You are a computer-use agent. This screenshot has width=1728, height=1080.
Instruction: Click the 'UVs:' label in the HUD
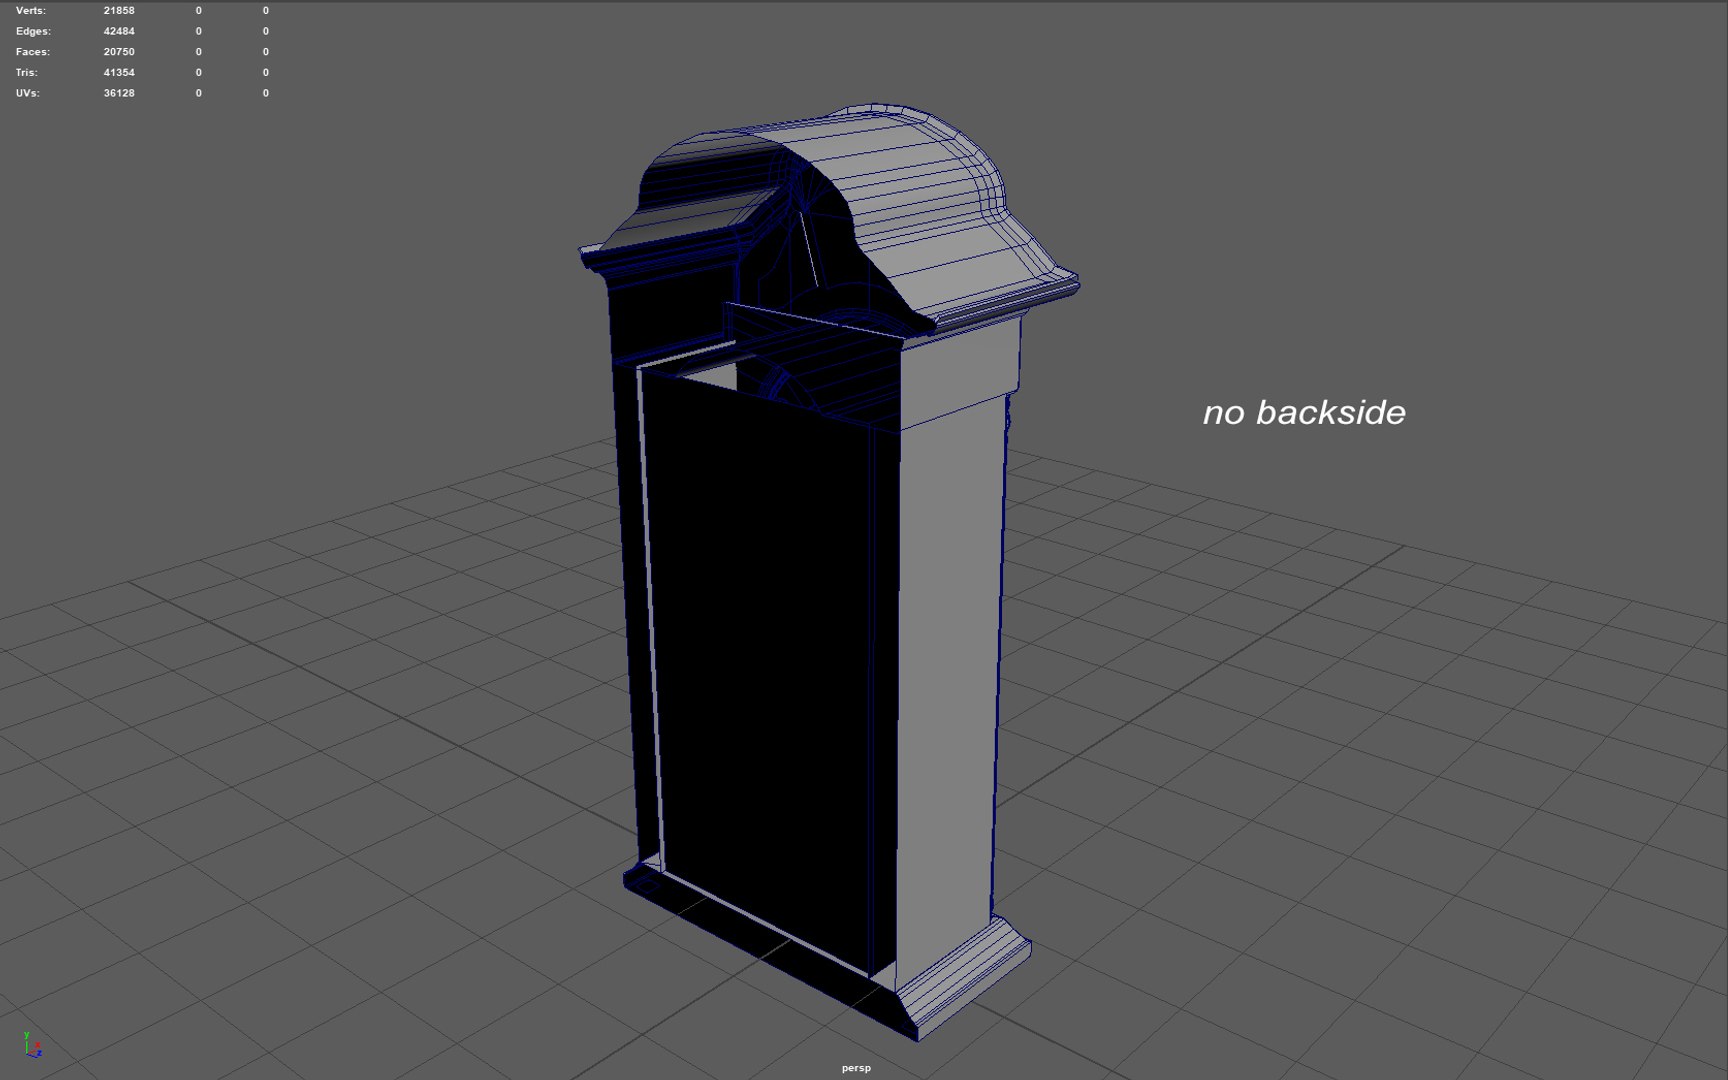pos(28,93)
